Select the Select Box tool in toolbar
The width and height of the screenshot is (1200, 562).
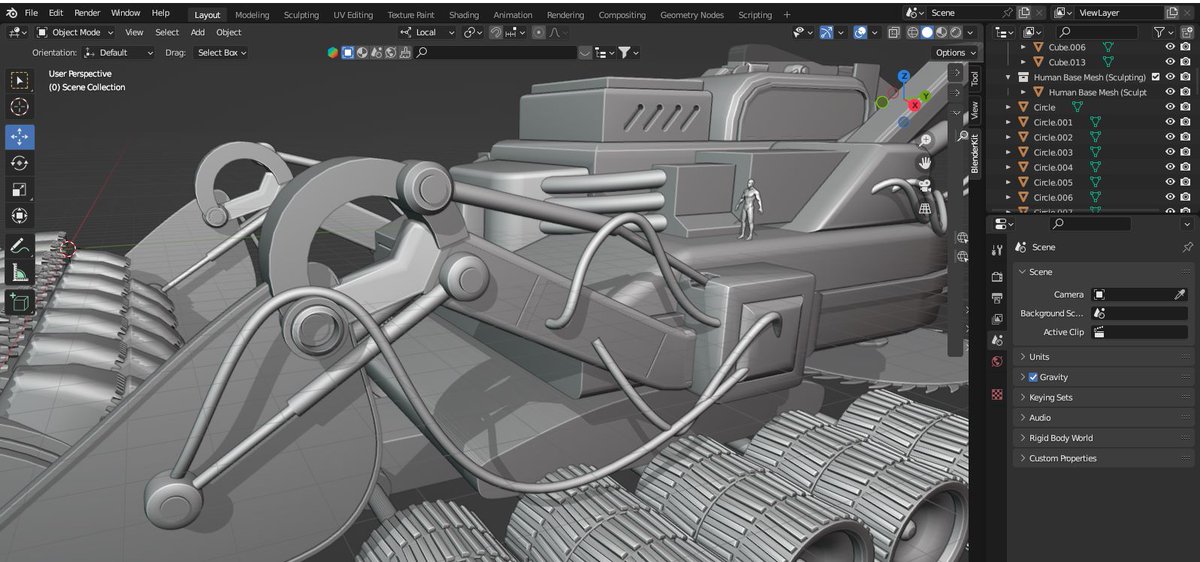[20, 80]
